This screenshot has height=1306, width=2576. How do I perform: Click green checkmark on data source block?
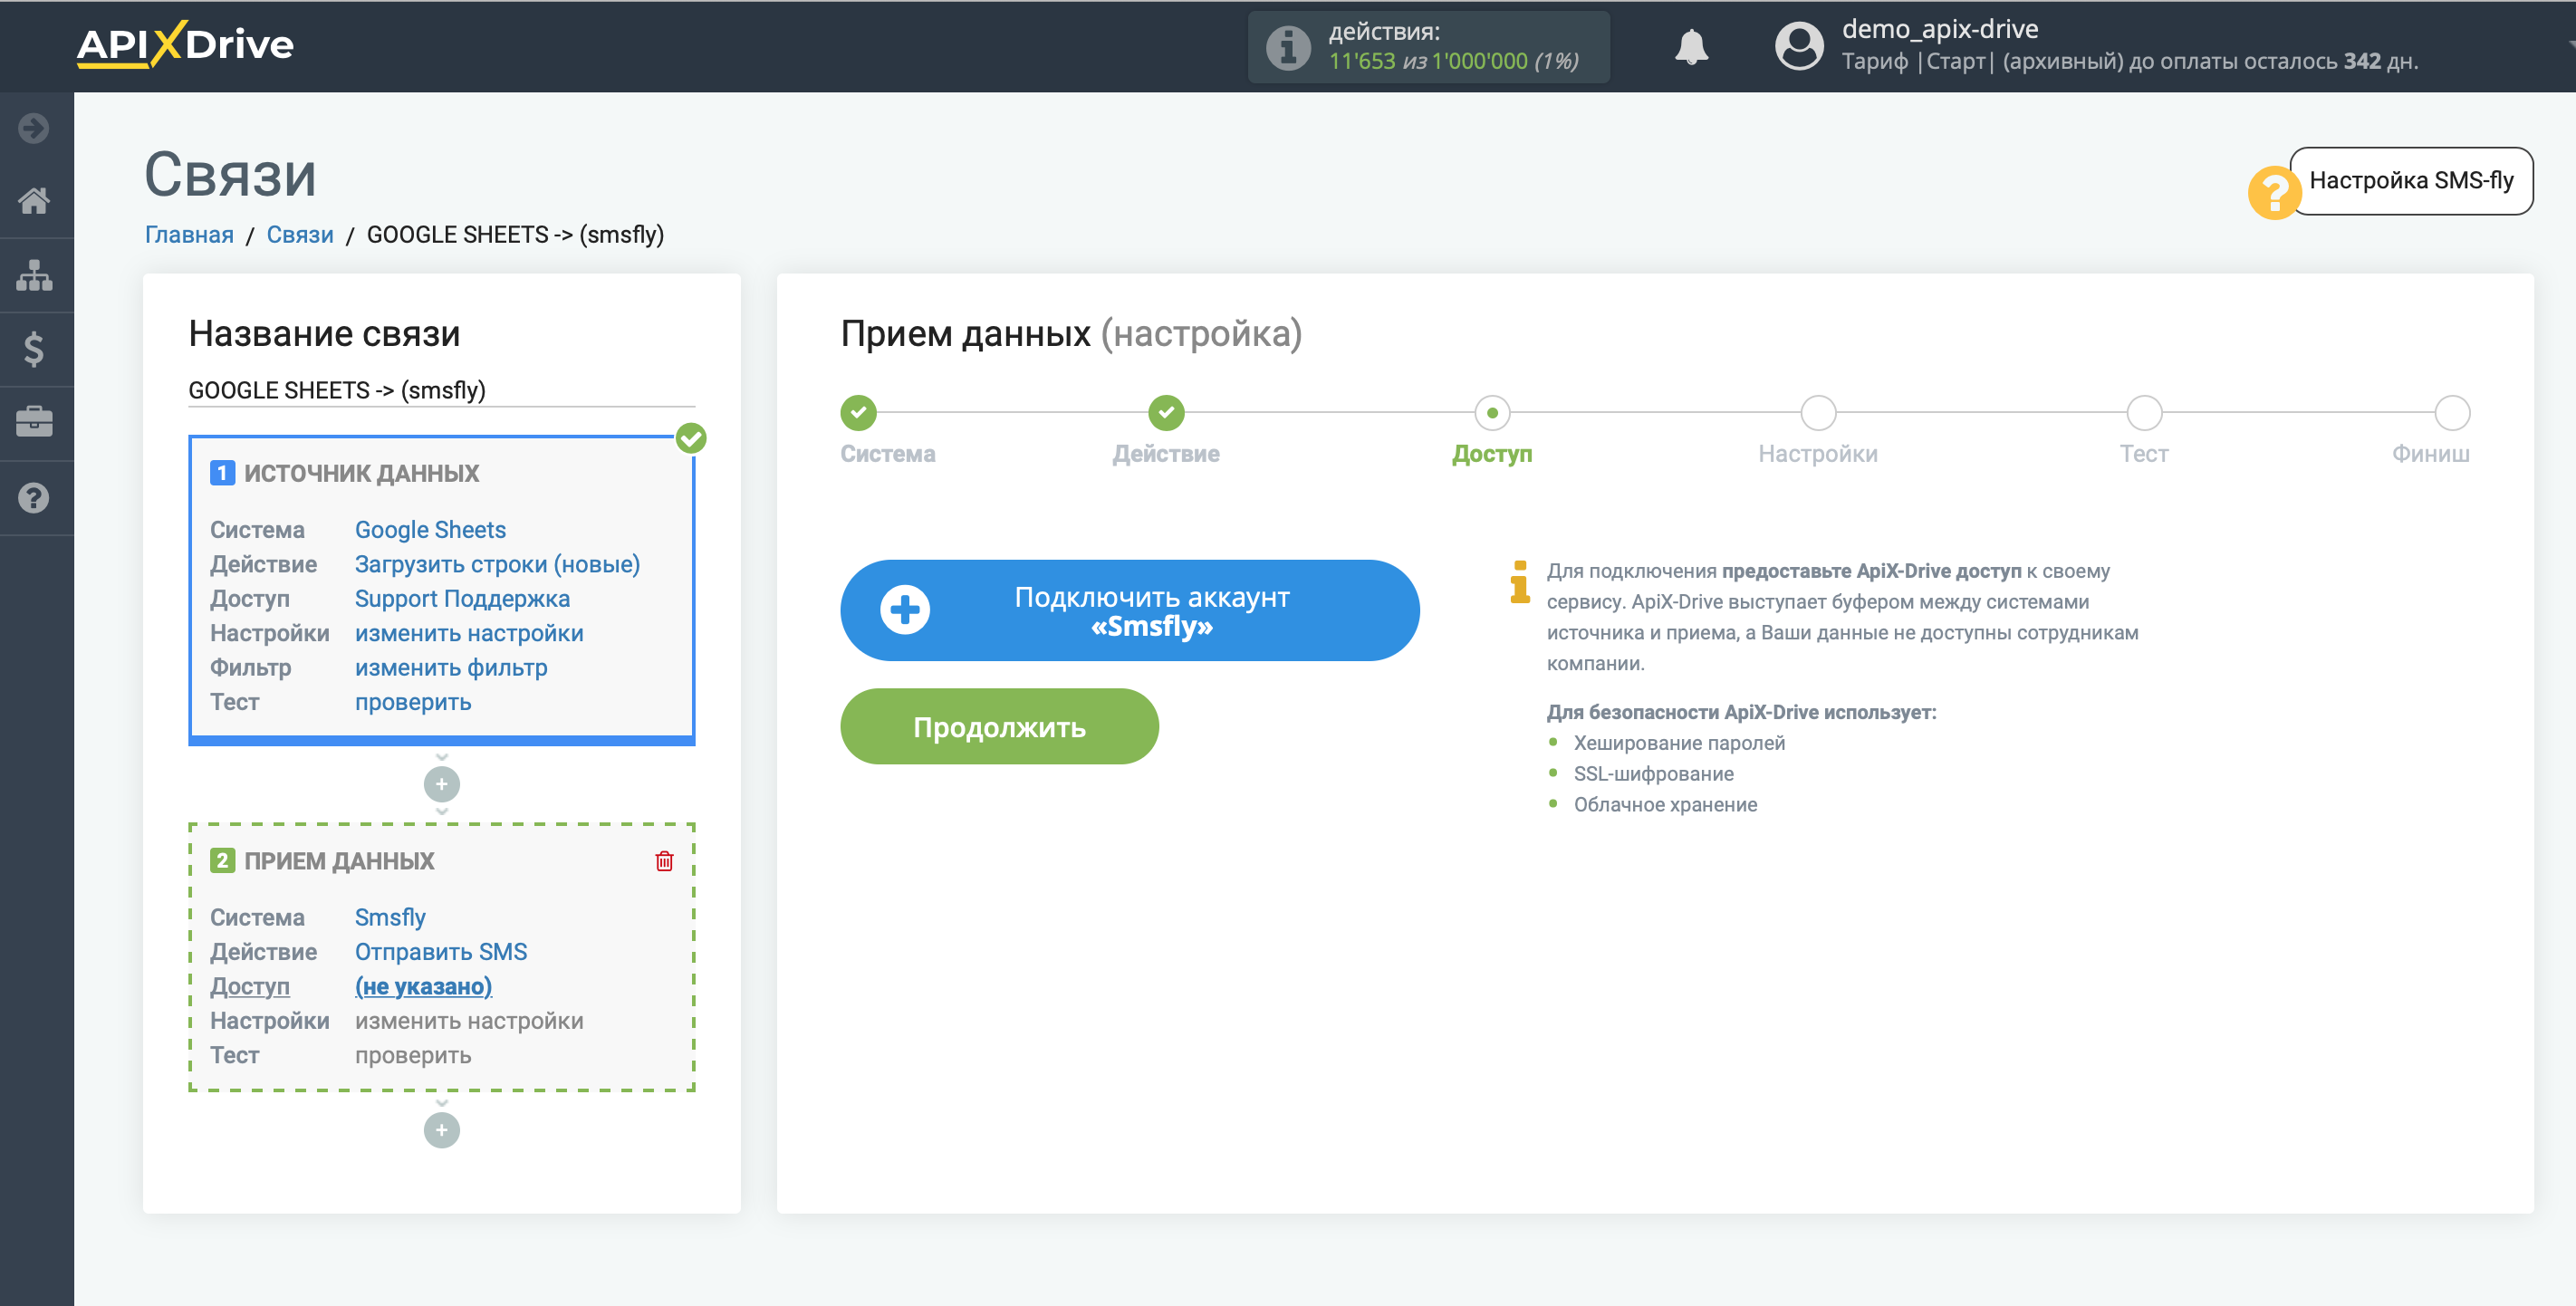[691, 438]
